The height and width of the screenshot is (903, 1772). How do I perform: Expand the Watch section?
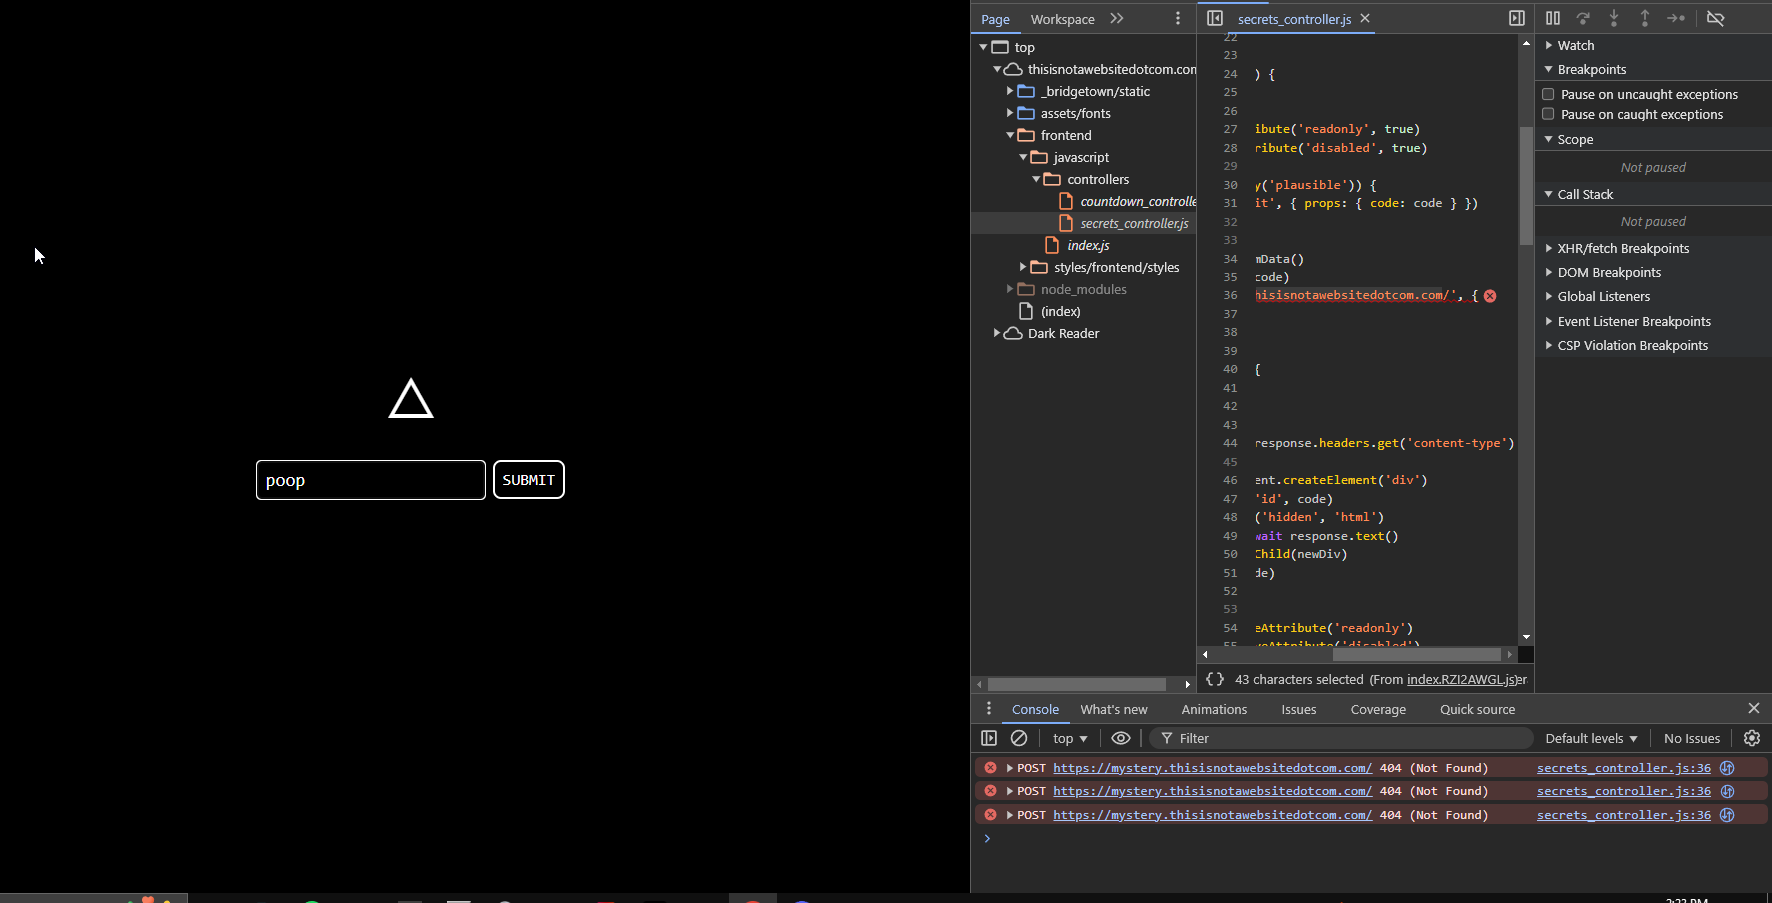coord(1575,45)
